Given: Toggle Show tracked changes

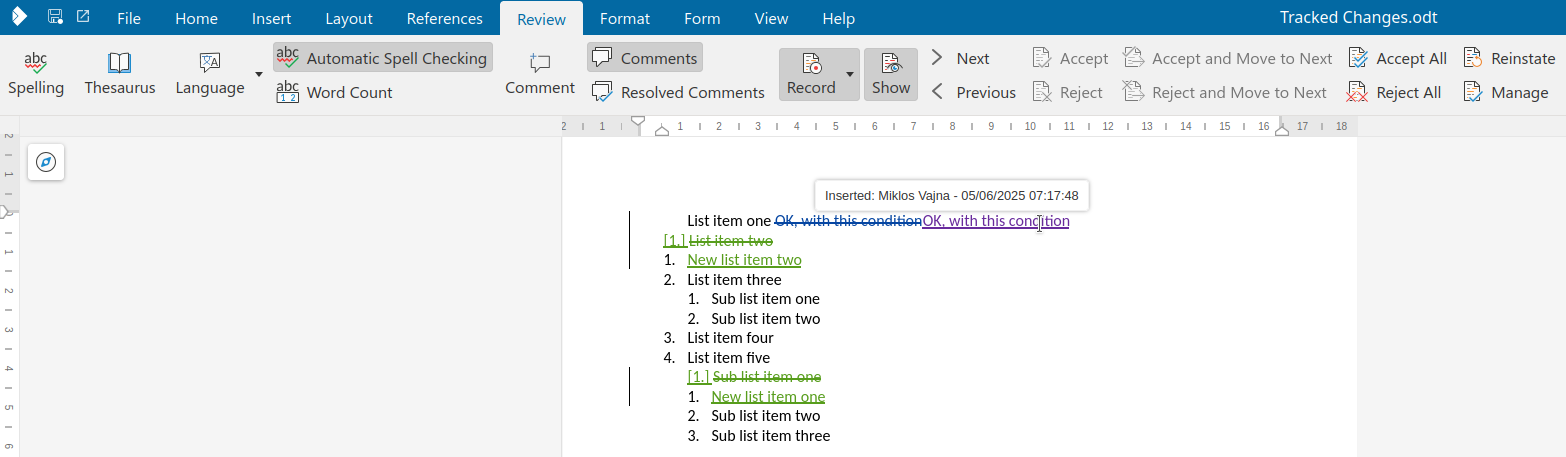Looking at the screenshot, I should pos(891,75).
